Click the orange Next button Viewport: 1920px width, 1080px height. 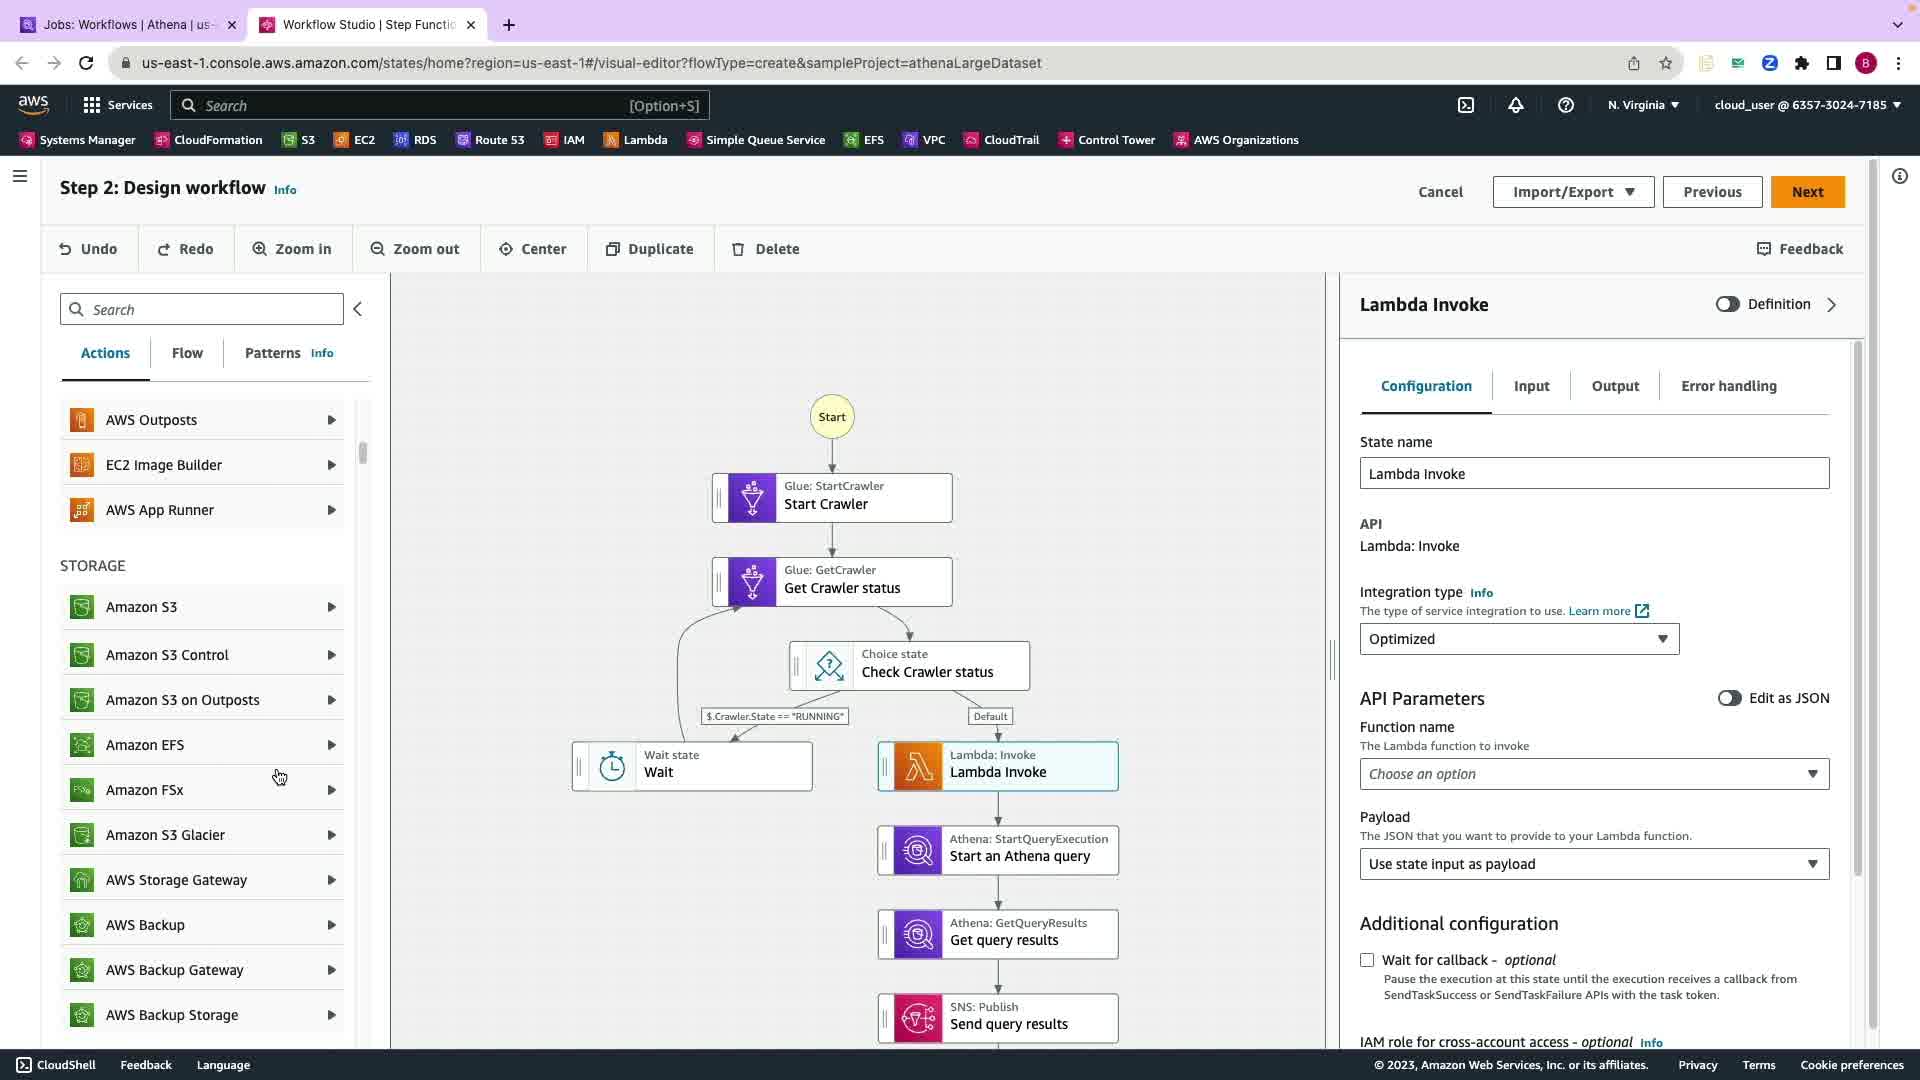1807,192
